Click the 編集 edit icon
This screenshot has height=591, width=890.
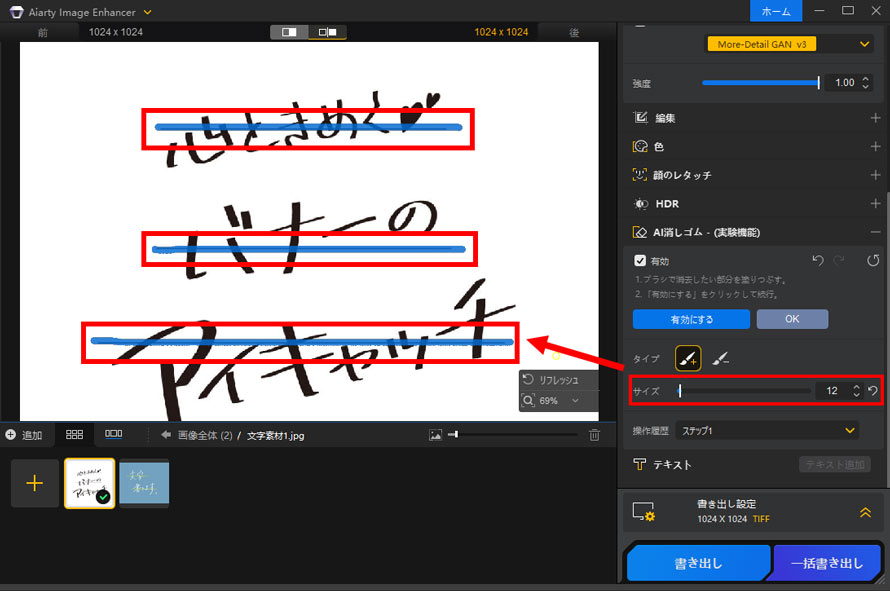pyautogui.click(x=640, y=118)
